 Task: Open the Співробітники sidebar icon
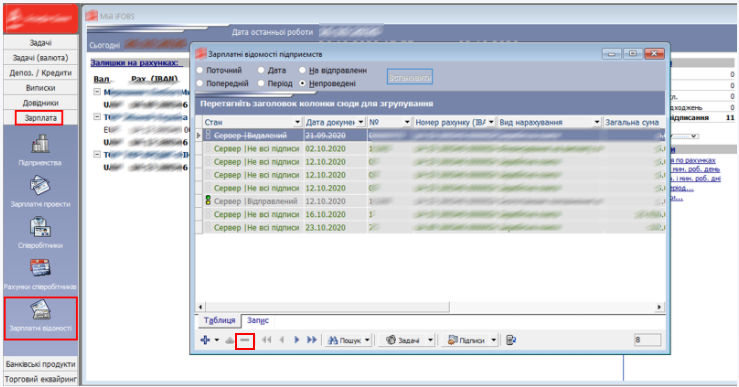pos(41,227)
